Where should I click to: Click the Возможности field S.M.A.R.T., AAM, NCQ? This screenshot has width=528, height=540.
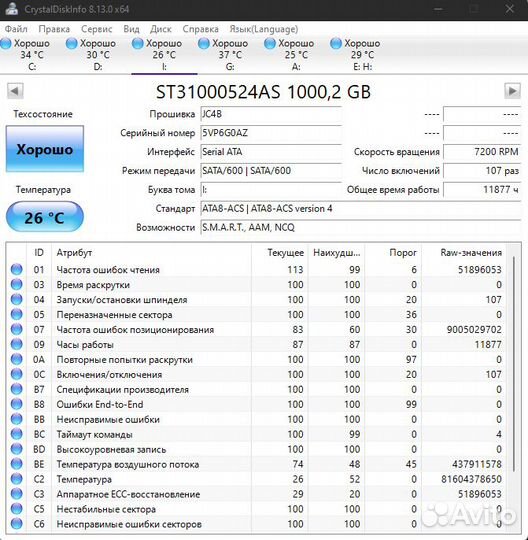click(x=360, y=228)
